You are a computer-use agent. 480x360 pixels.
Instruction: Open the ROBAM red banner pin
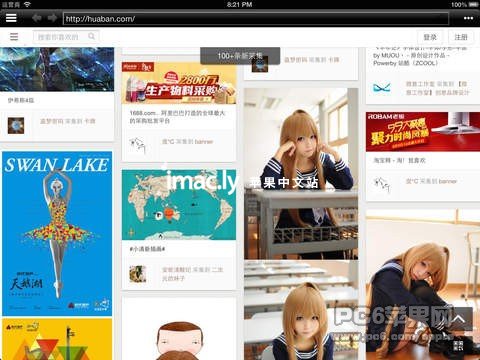click(423, 132)
